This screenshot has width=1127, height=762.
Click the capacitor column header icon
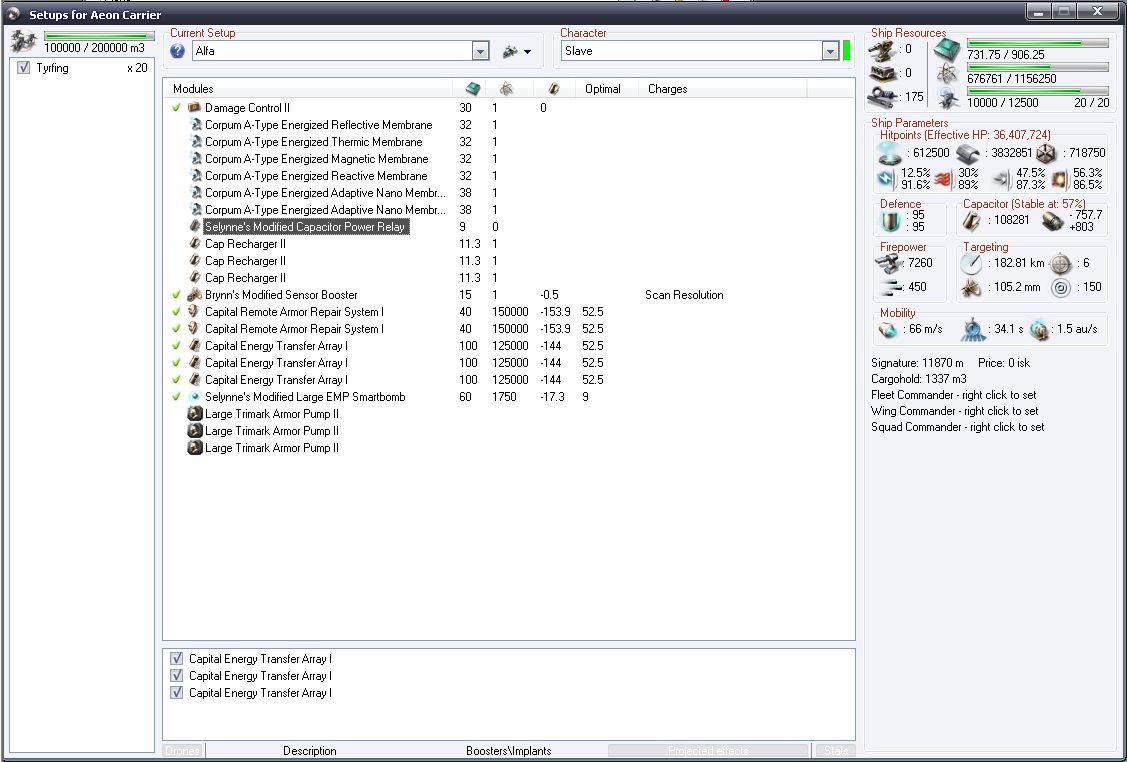point(553,88)
